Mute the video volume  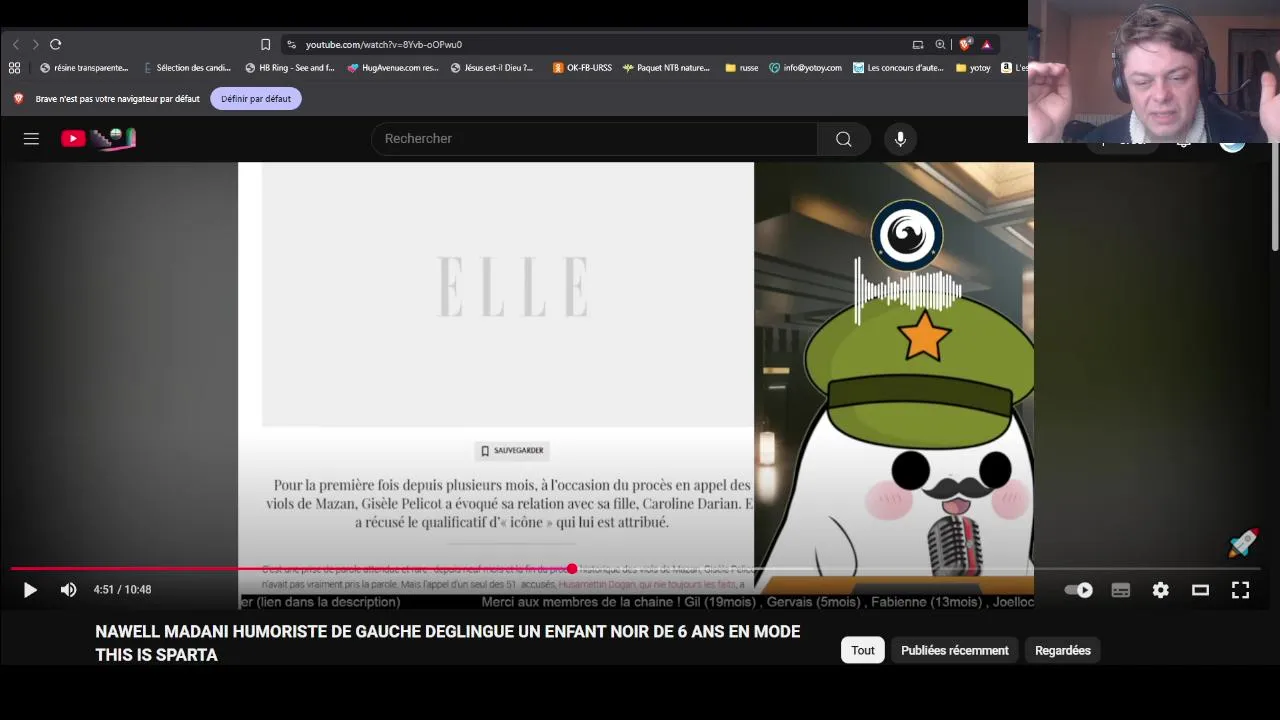pos(68,590)
